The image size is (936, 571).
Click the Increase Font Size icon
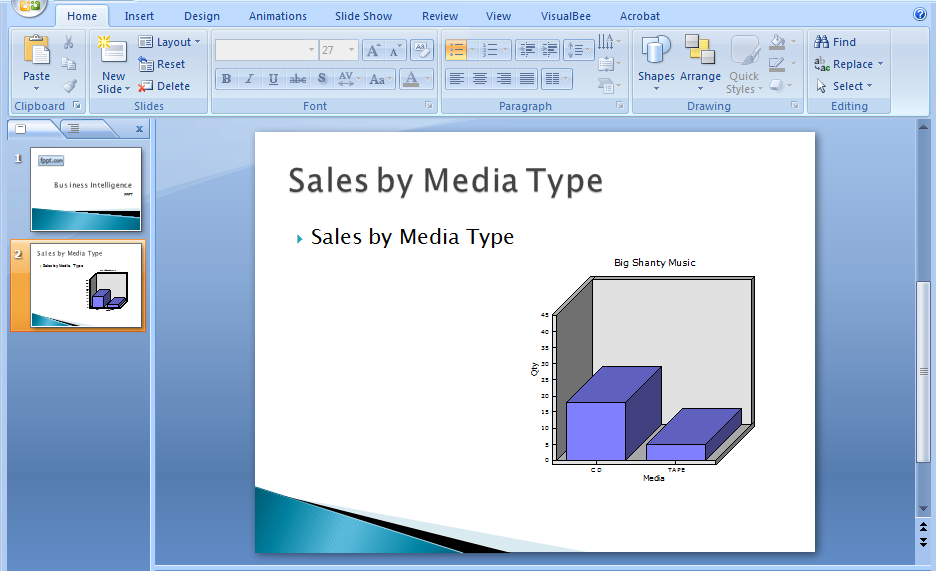pyautogui.click(x=373, y=50)
